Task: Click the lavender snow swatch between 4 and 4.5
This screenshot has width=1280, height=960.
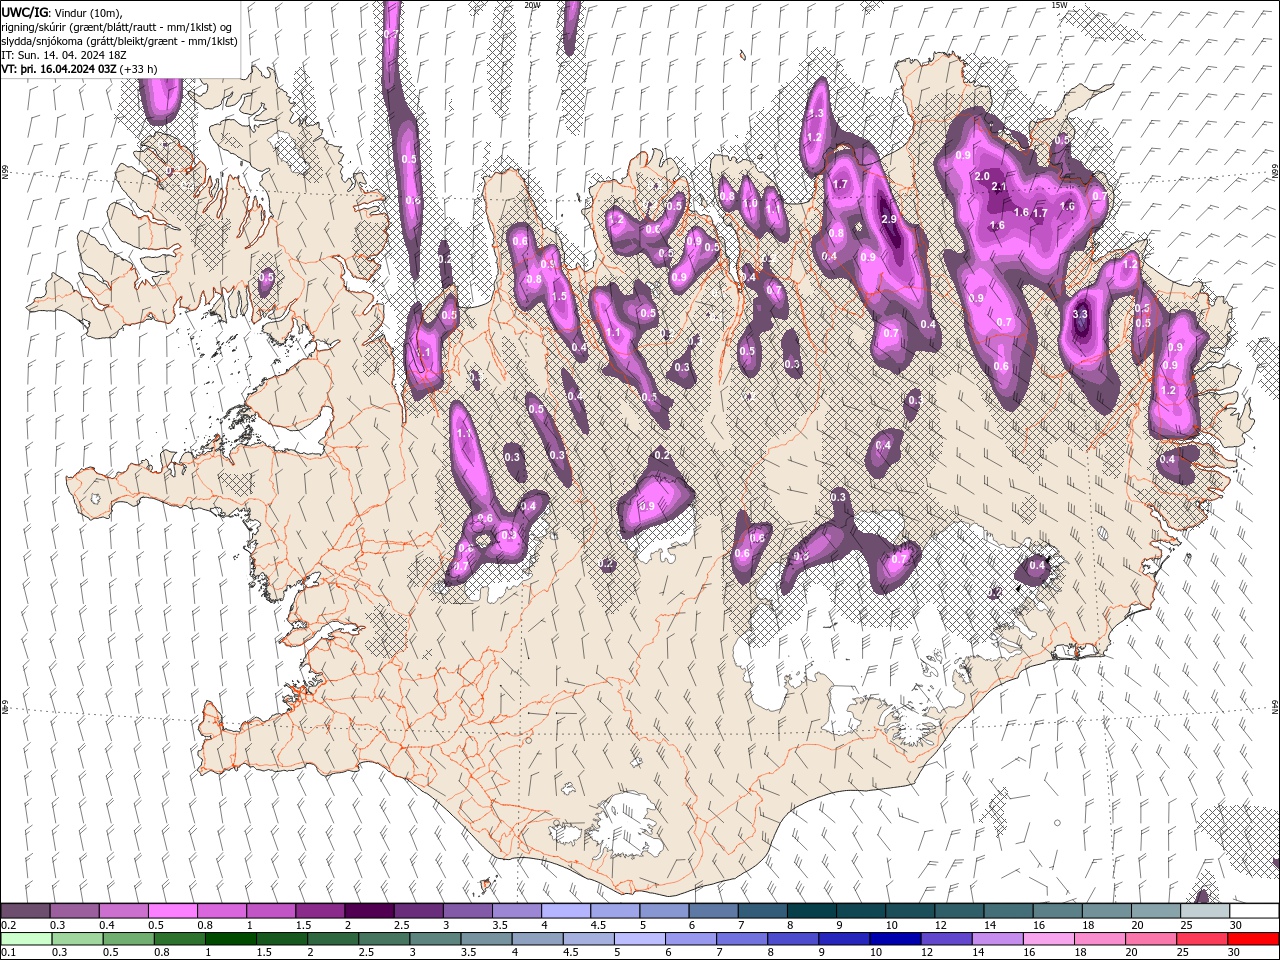Action: click(565, 911)
